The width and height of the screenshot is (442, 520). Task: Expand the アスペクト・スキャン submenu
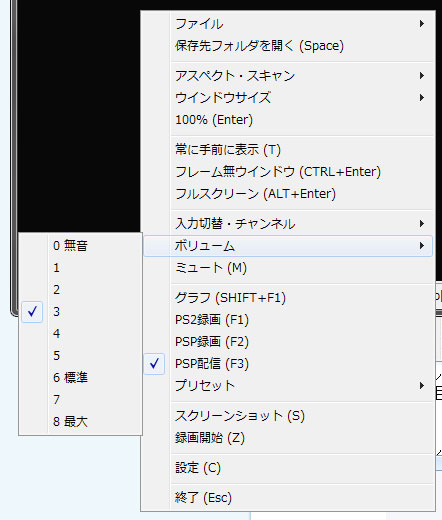click(288, 76)
